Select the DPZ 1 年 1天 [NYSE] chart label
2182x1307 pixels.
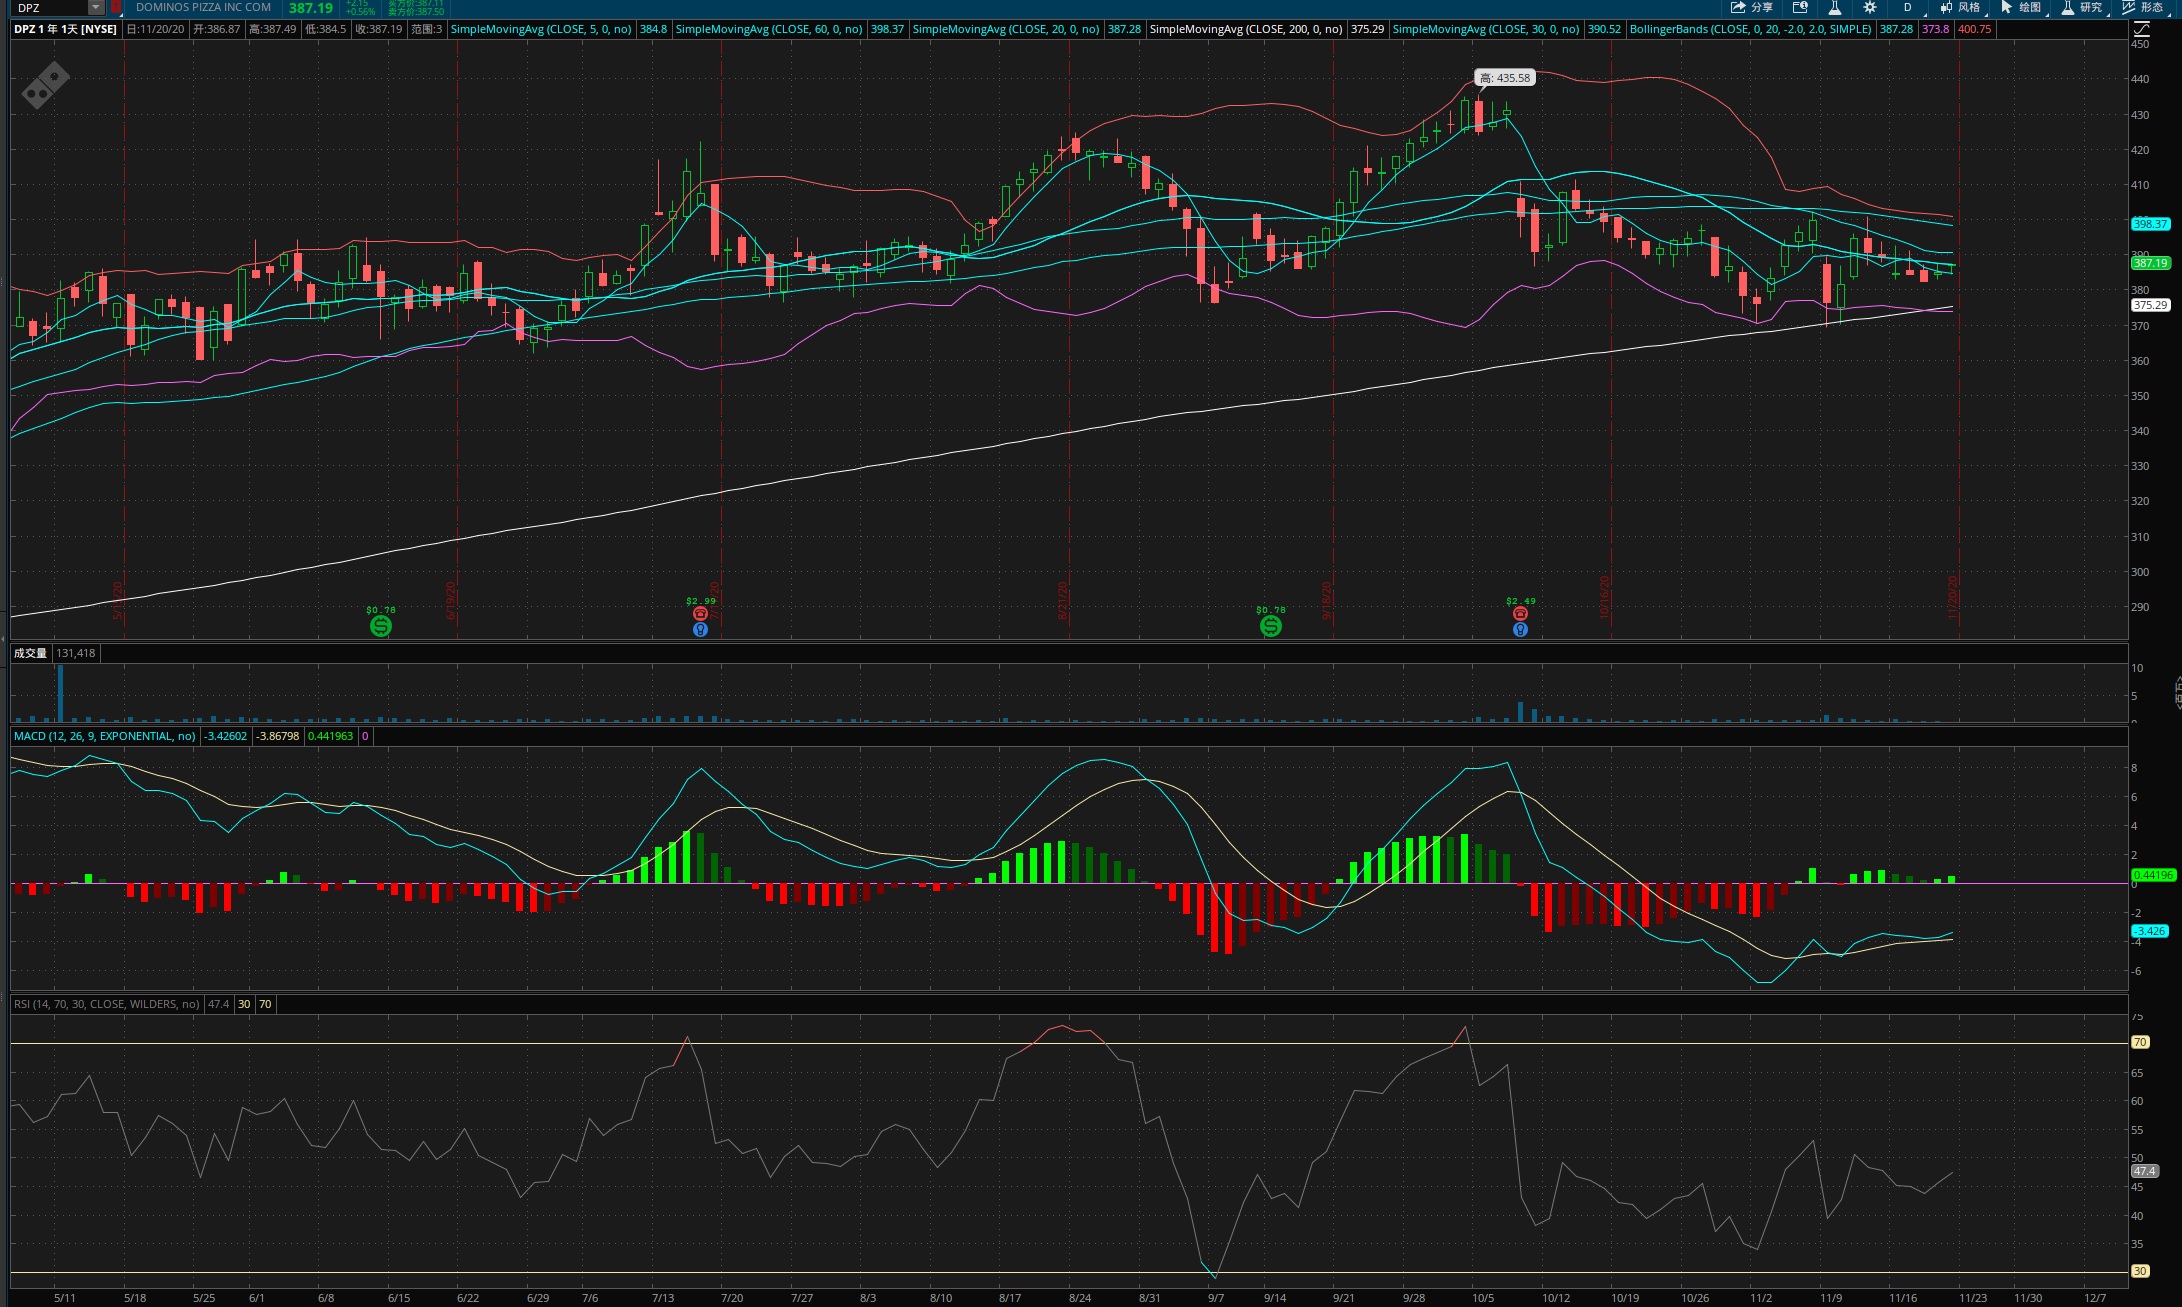pyautogui.click(x=65, y=29)
